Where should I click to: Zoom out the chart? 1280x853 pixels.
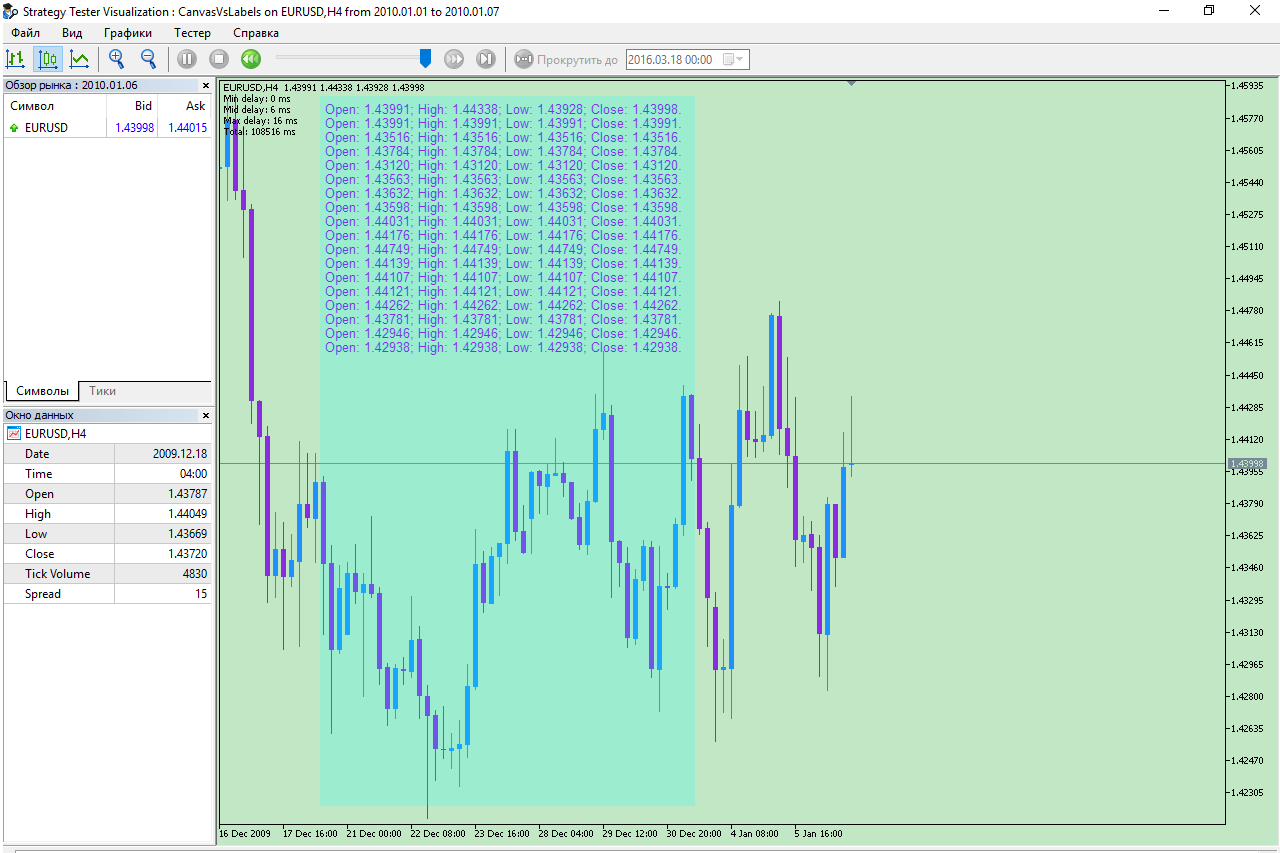148,59
